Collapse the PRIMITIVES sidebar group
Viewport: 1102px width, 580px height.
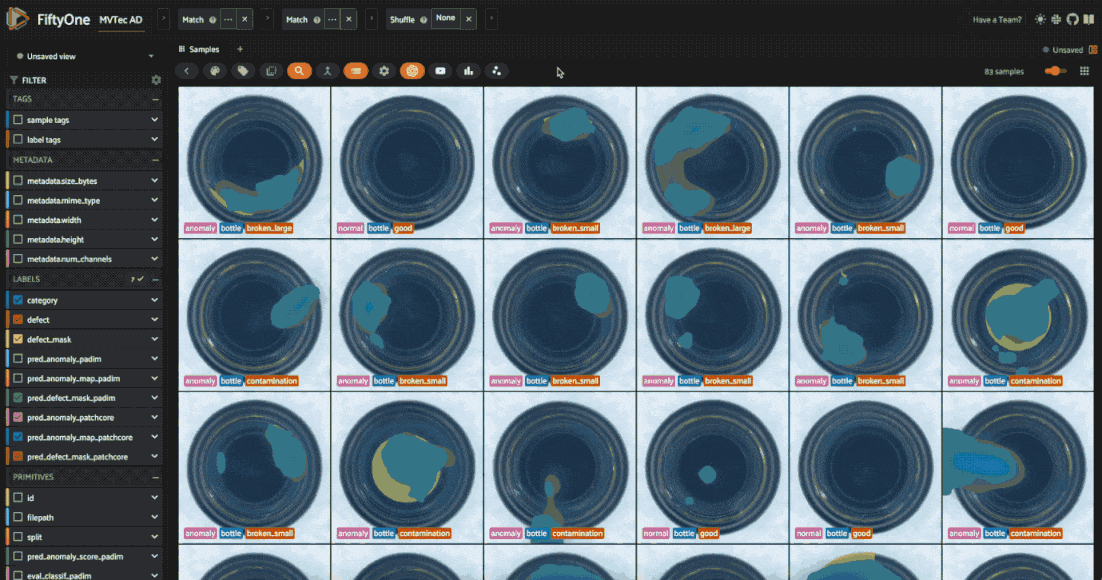coord(155,477)
